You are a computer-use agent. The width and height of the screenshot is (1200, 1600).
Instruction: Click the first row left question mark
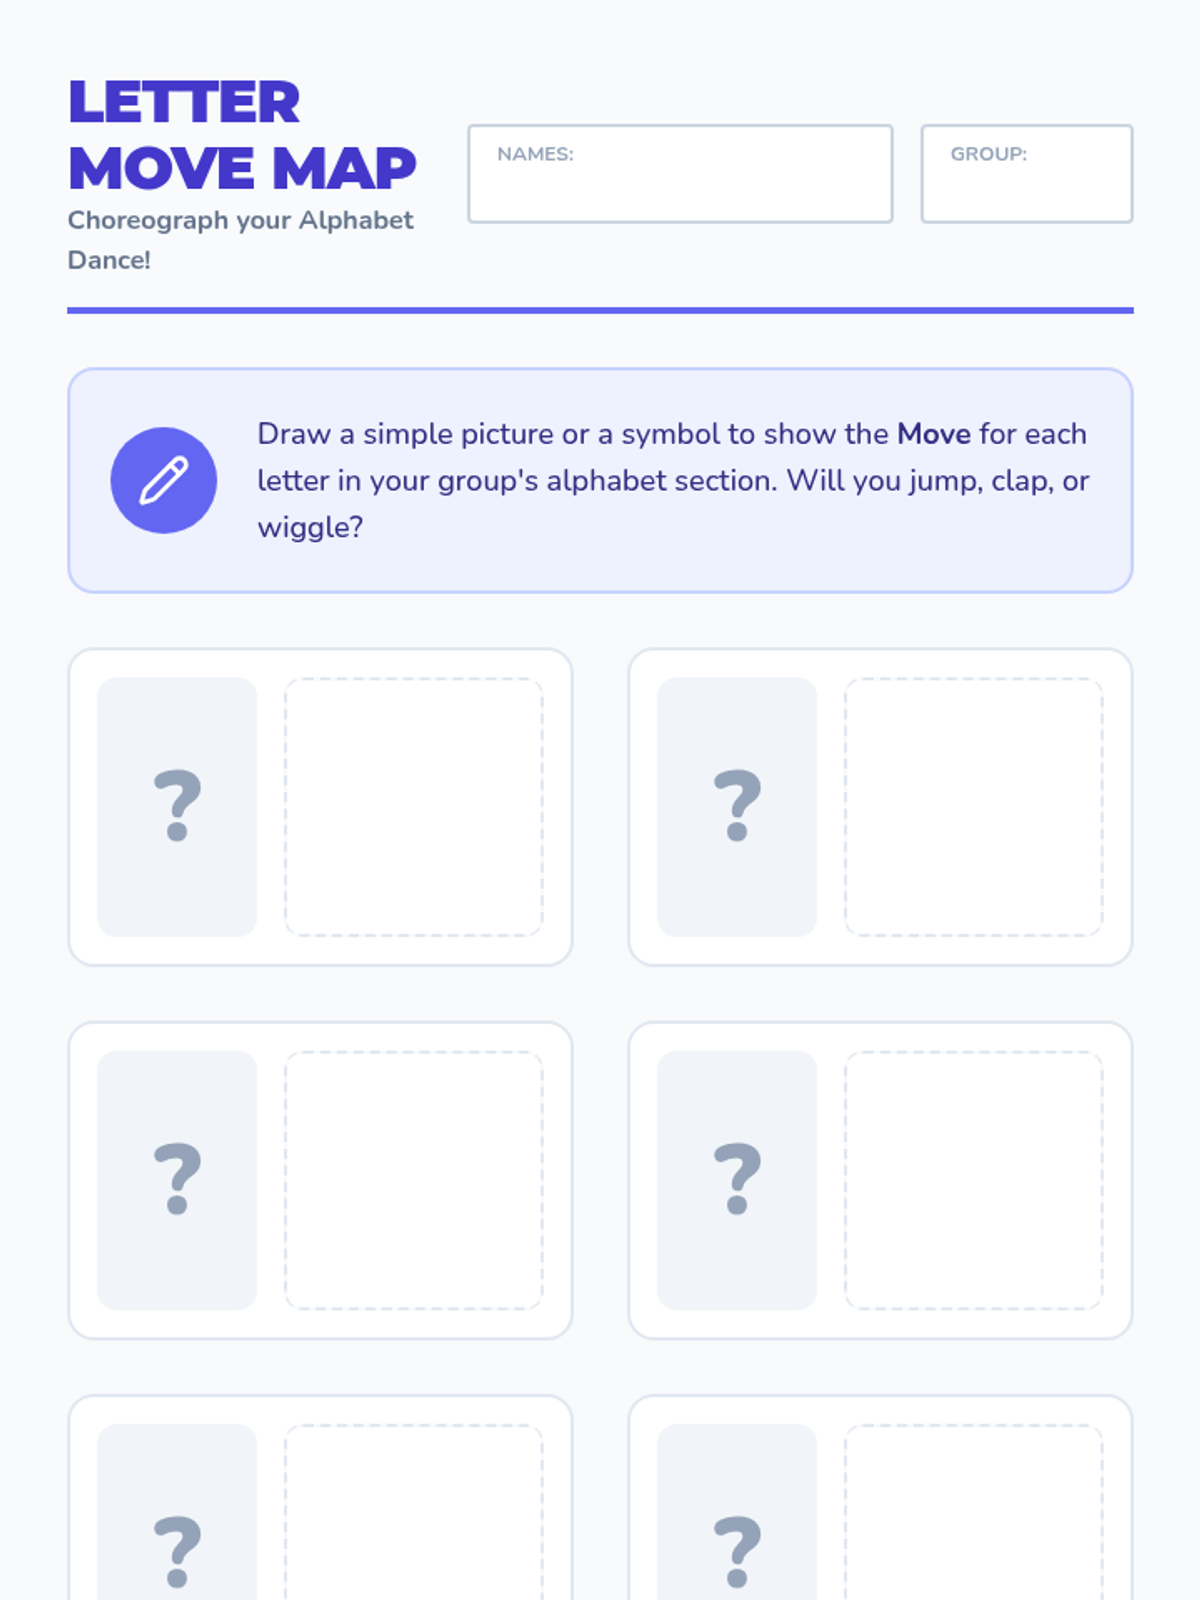pos(177,806)
